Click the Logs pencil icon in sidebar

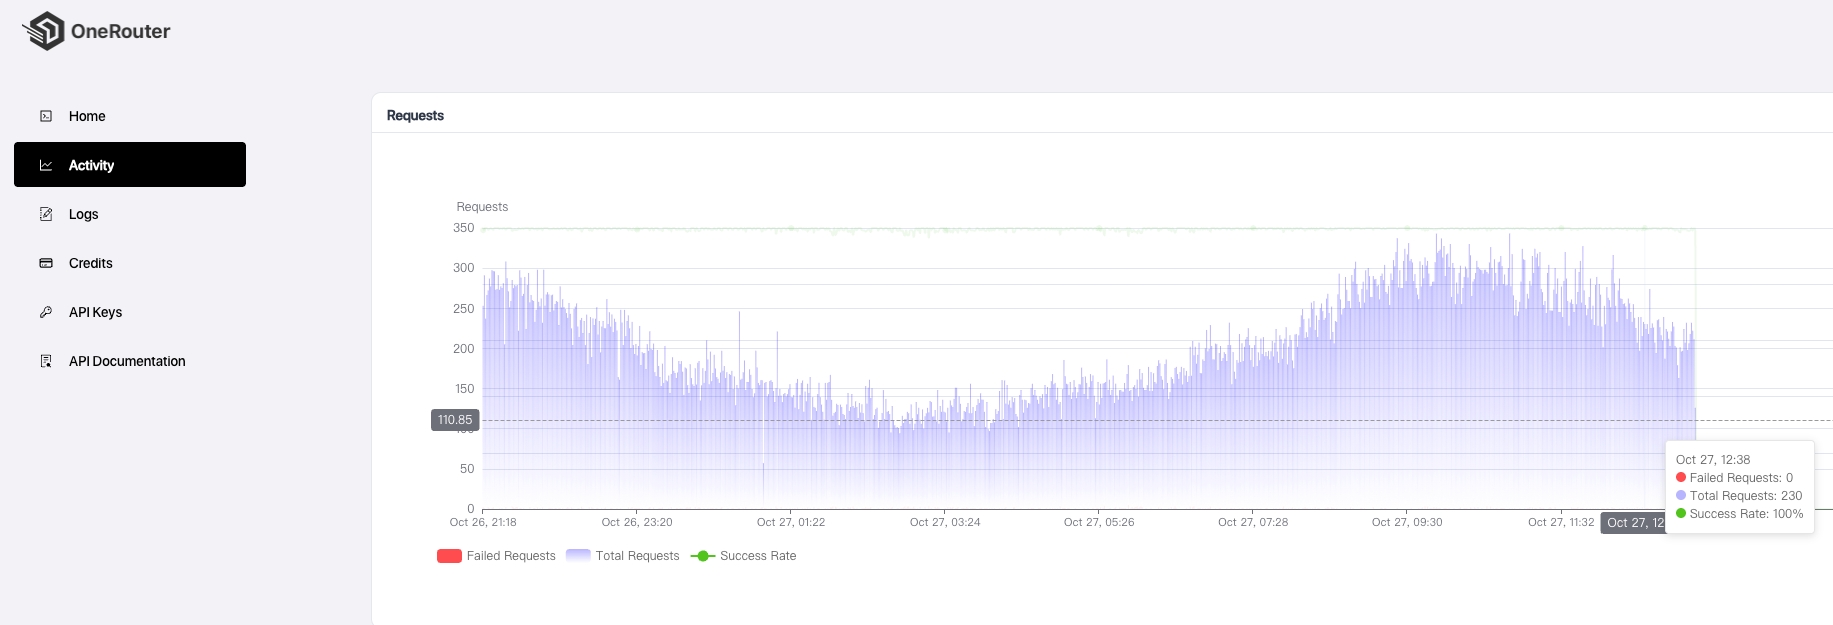pyautogui.click(x=46, y=214)
